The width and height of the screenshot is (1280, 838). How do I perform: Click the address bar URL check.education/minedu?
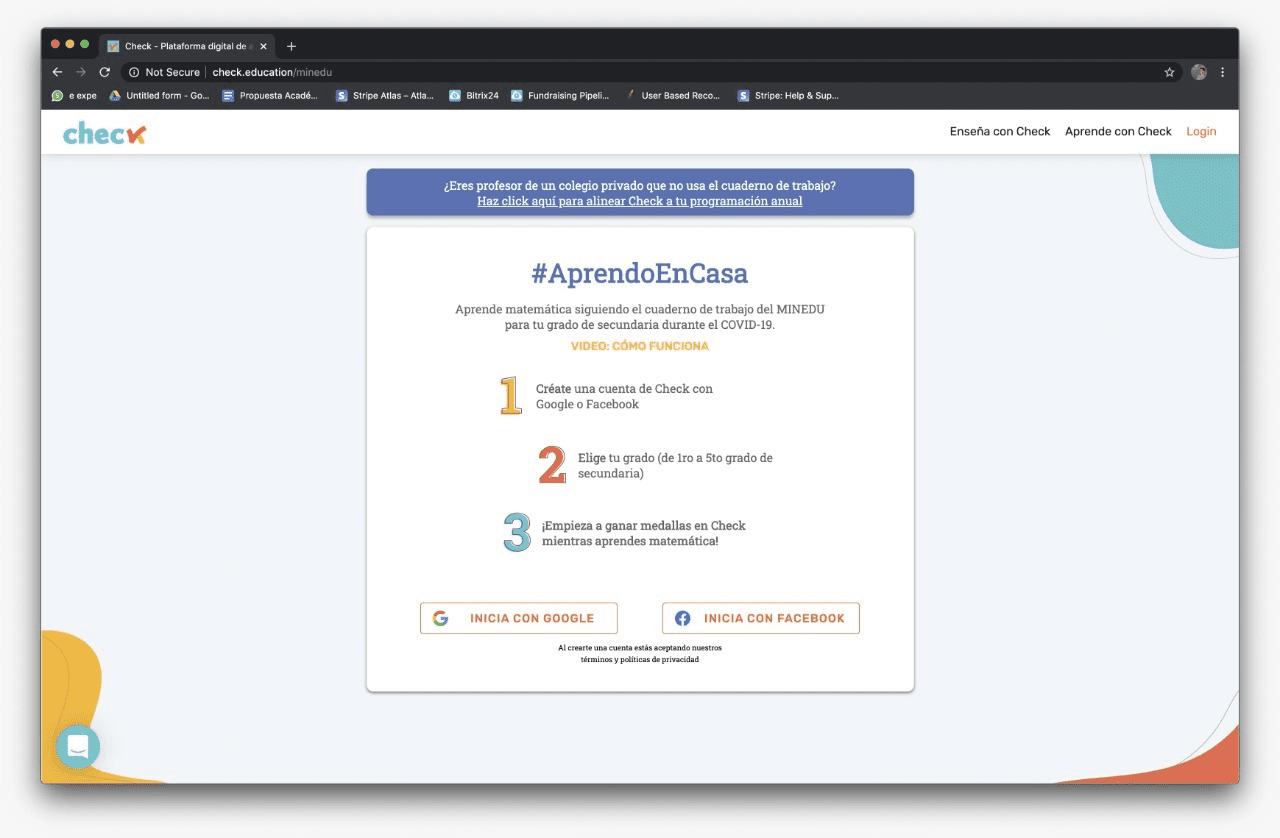point(272,72)
